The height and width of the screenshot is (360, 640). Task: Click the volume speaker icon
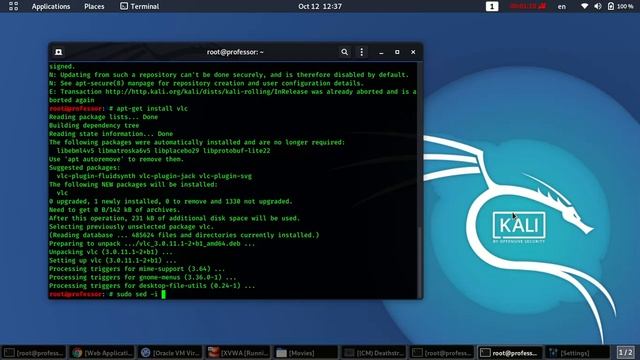[598, 7]
